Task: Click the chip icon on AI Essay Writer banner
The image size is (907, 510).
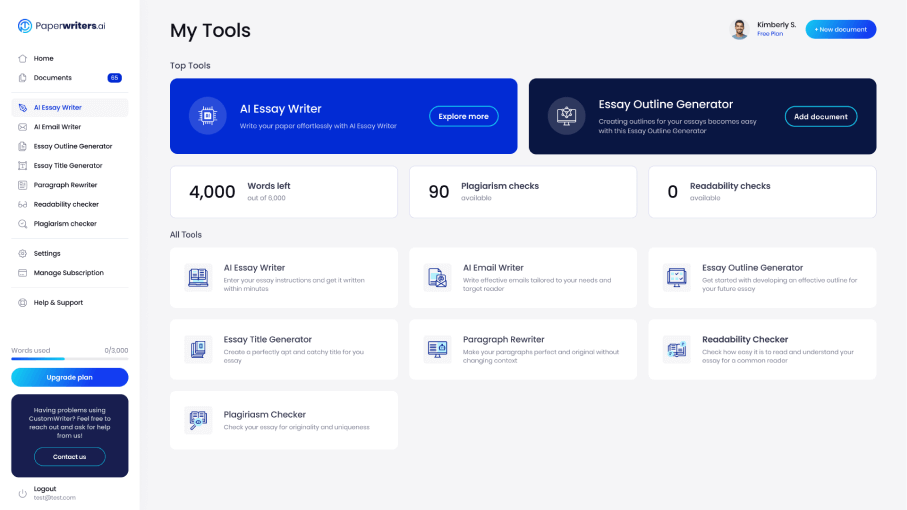Action: 208,116
